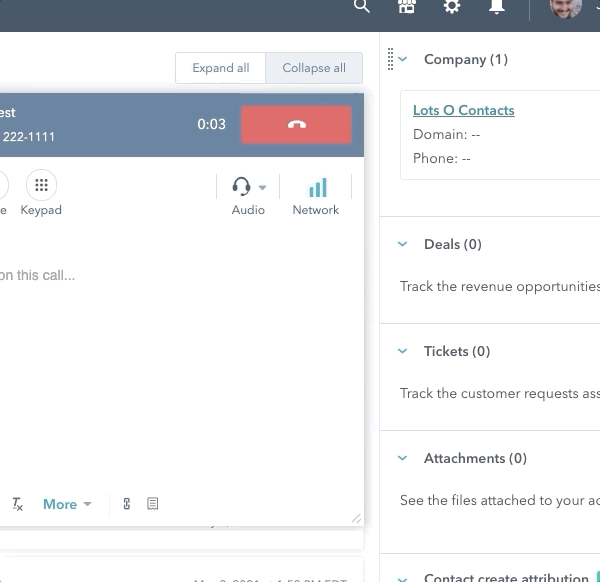Open Lots O Contacts company link
The width and height of the screenshot is (600, 582).
[x=464, y=110]
